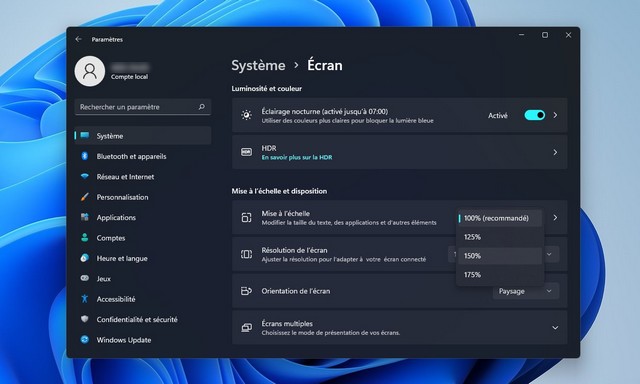
Task: Turn off the Éclairage nocturne toggle
Action: click(x=534, y=115)
